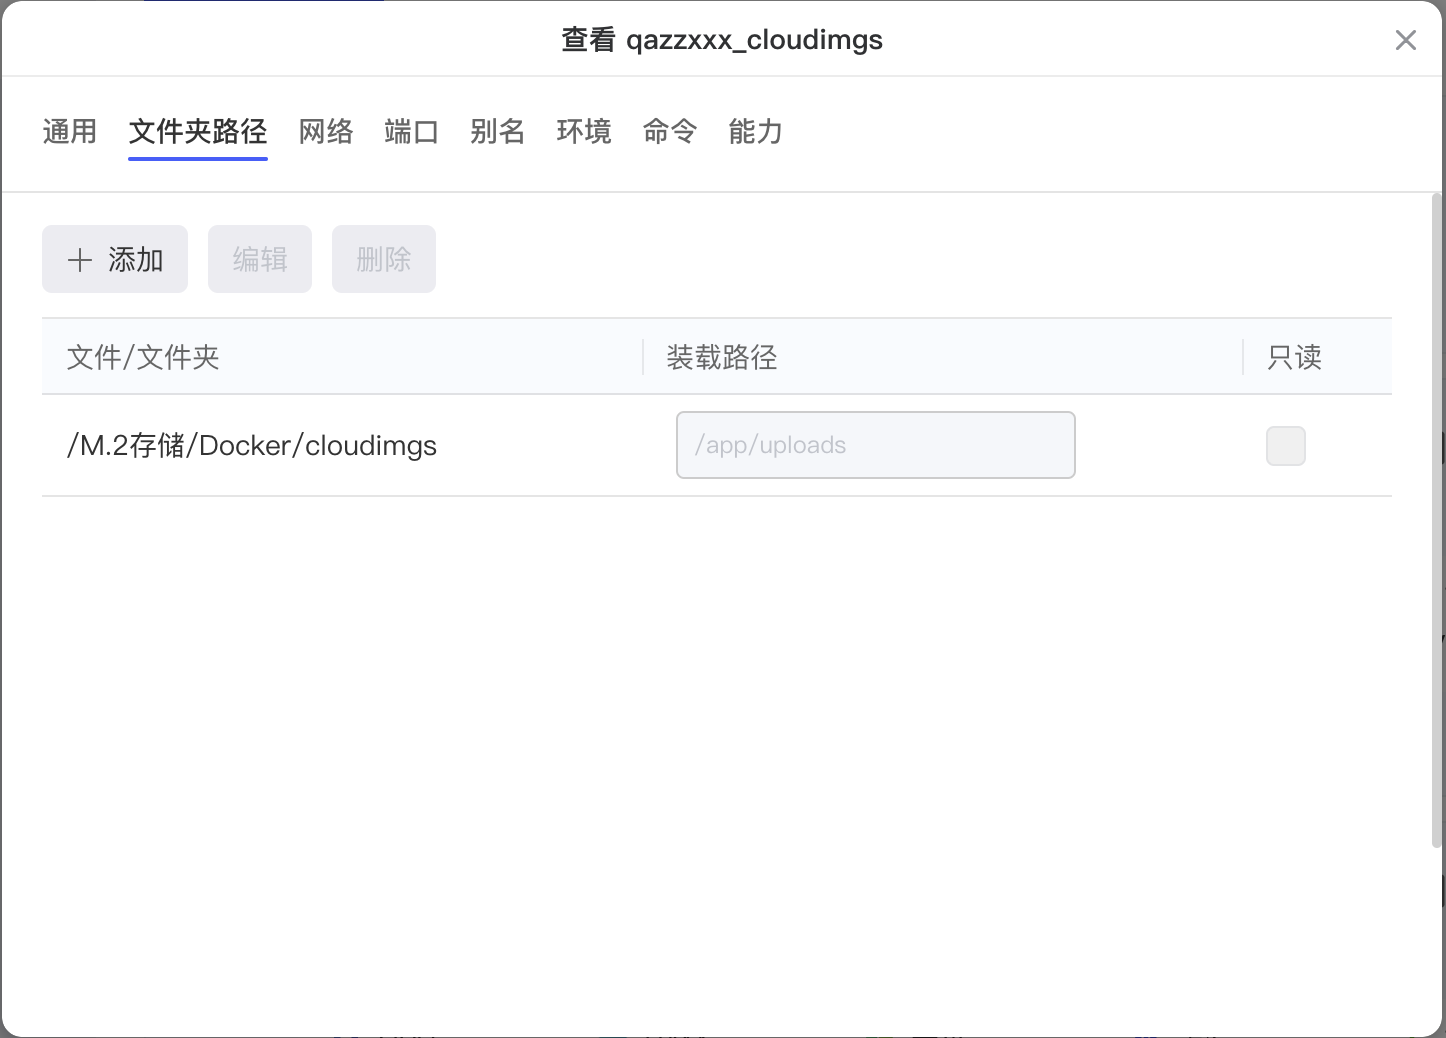Click the 只读 column header
The image size is (1446, 1038).
pos(1295,357)
